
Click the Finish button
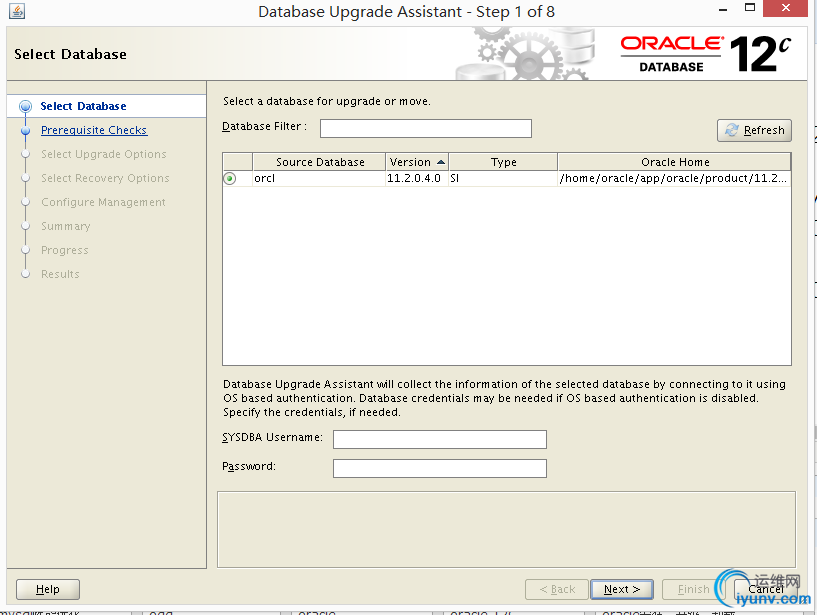pos(694,589)
